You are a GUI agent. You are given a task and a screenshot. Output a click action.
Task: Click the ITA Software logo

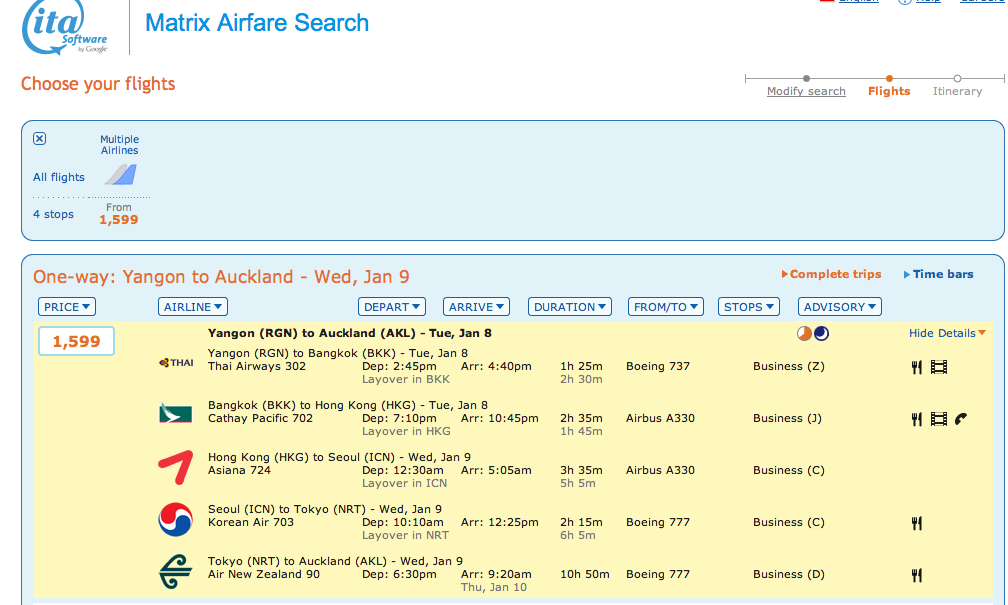tap(64, 28)
